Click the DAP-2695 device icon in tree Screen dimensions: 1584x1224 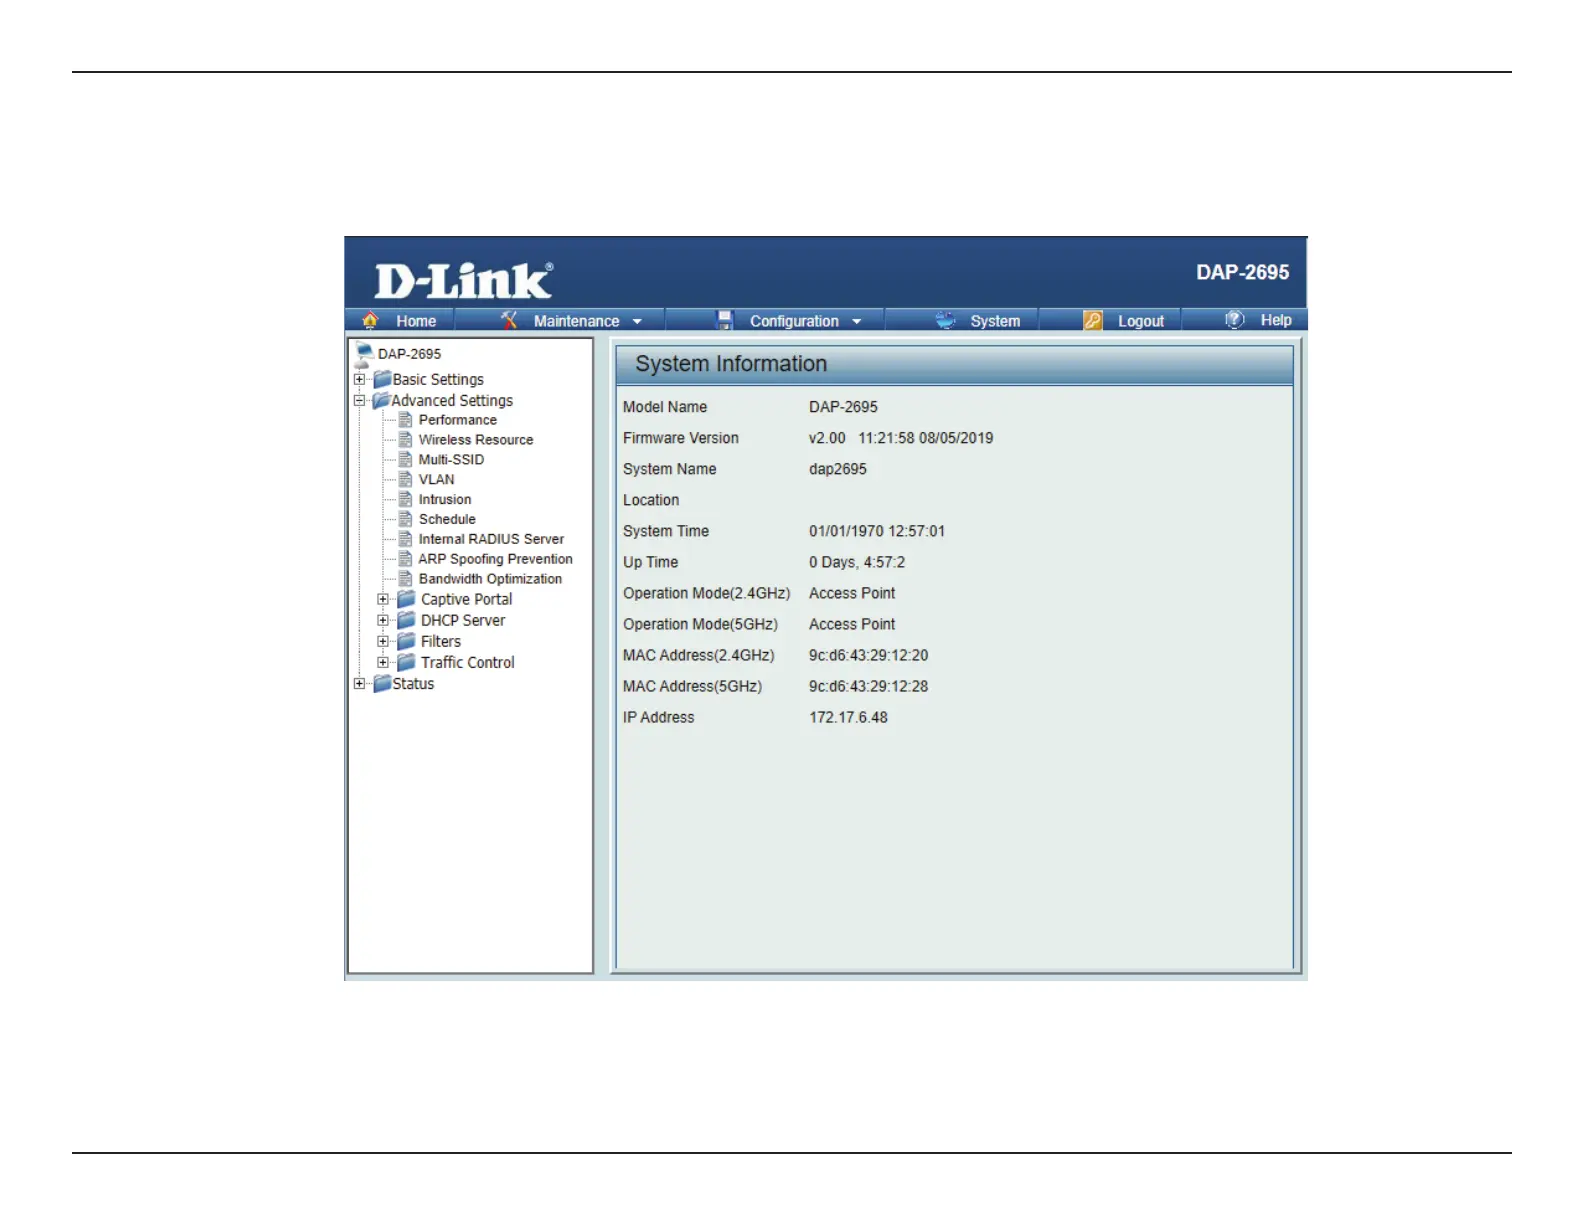coord(363,354)
